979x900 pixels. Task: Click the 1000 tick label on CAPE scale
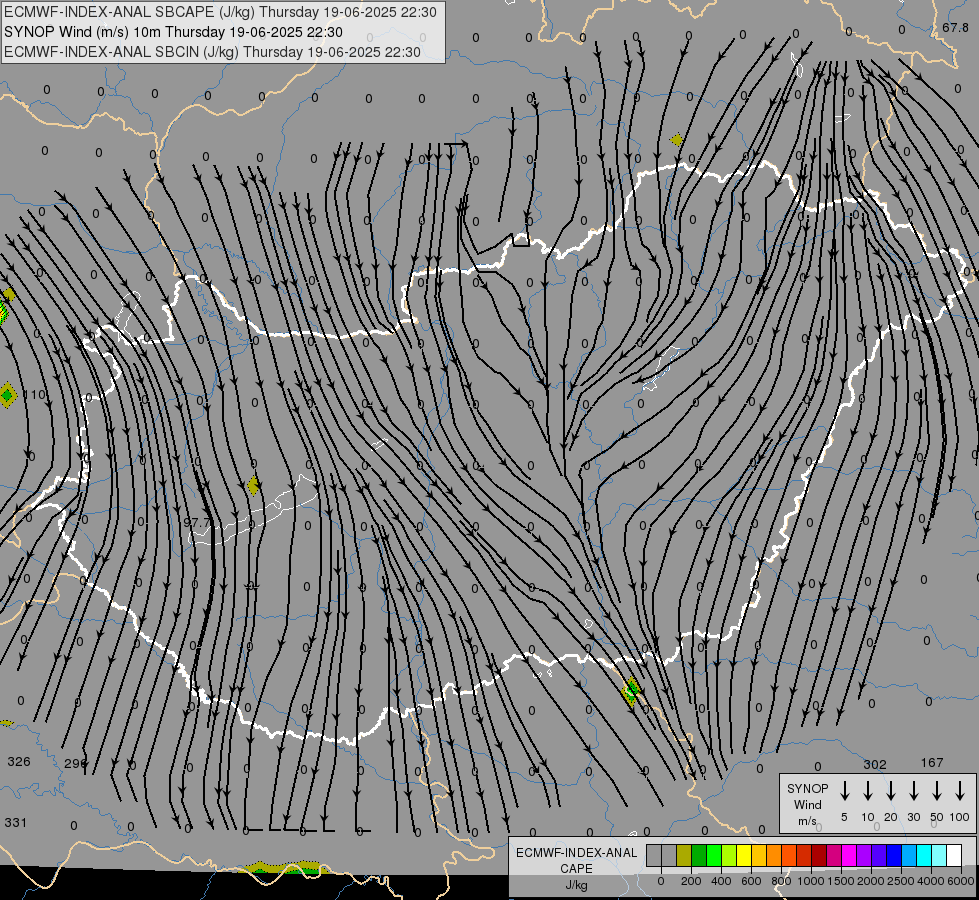(810, 881)
